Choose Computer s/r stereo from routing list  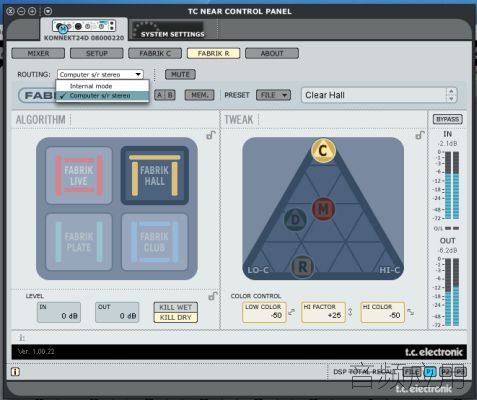click(102, 96)
